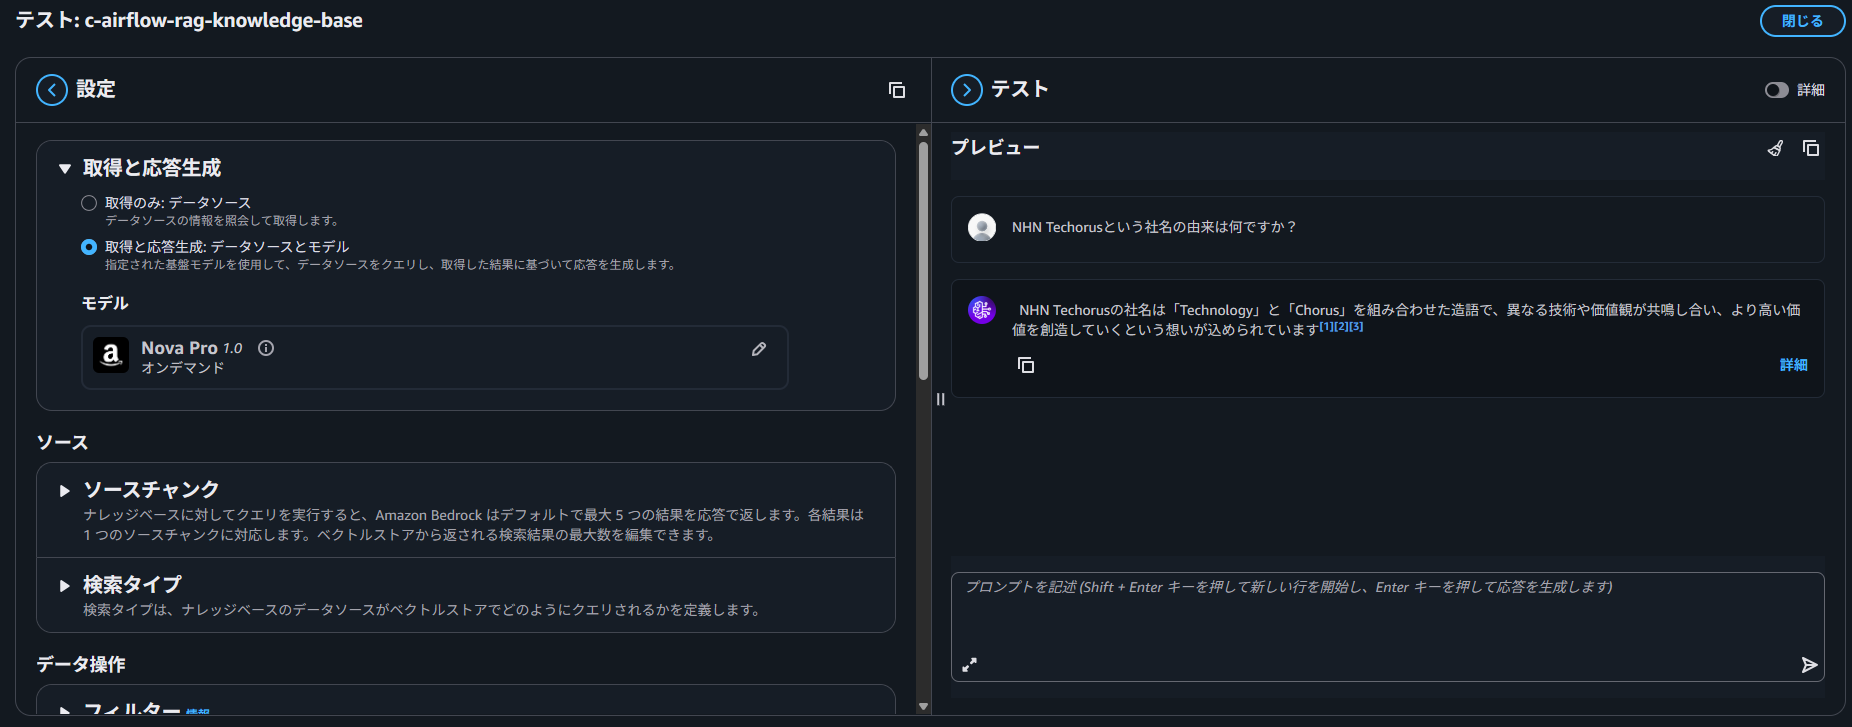Click the right chevron circle next to テスト
This screenshot has height=727, width=1852.
pos(967,90)
